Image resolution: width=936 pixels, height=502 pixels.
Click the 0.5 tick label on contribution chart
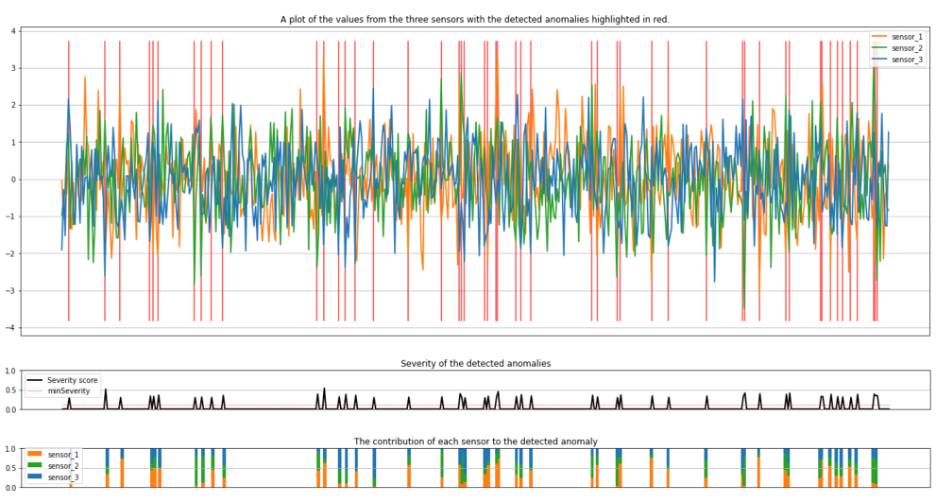(10, 469)
